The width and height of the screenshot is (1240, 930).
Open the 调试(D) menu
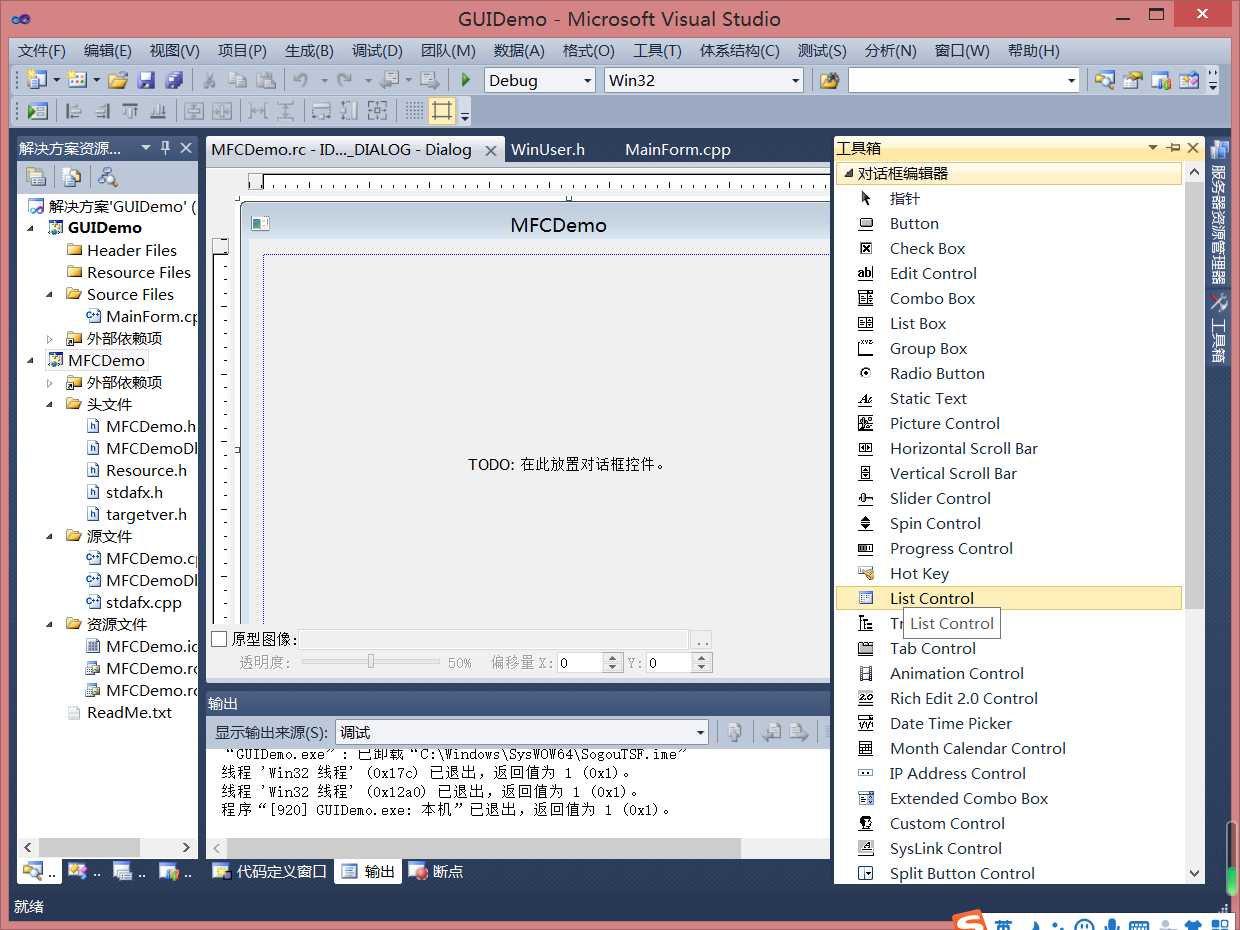pos(377,51)
